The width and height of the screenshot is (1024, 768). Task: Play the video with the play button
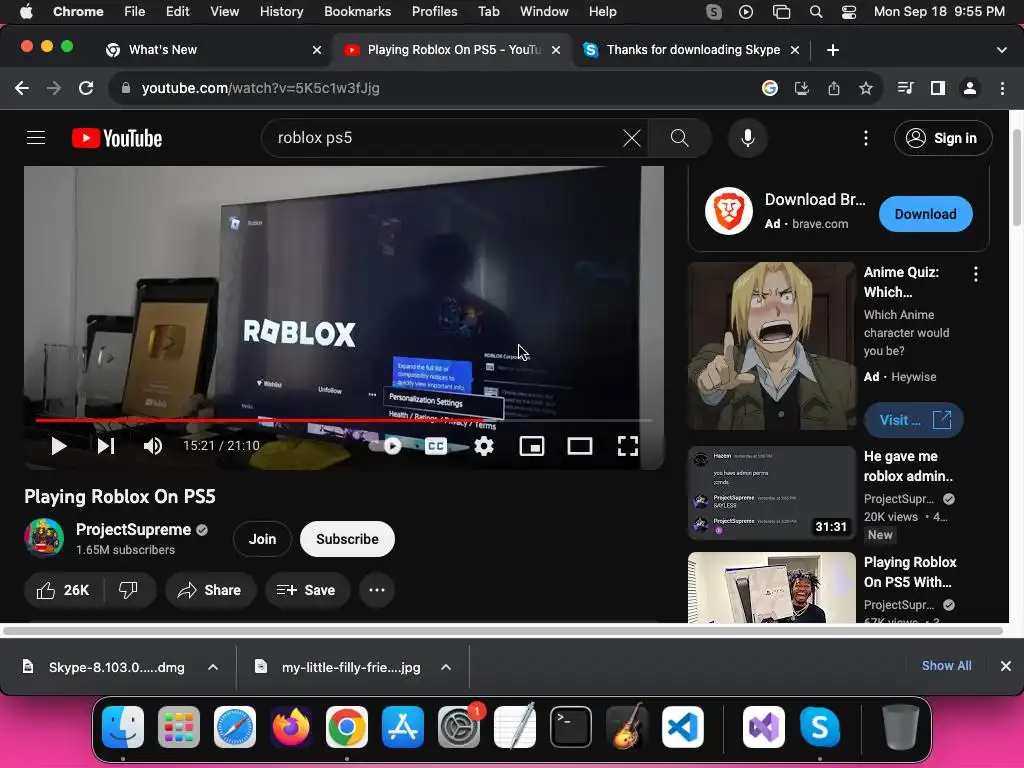[58, 446]
